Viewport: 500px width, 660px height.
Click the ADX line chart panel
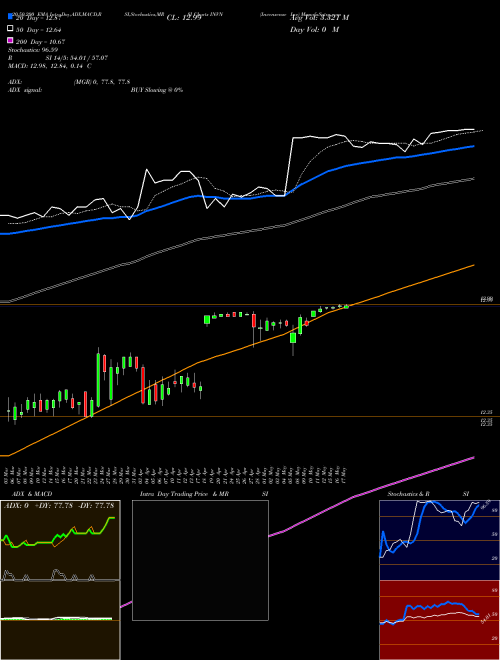coord(60,540)
